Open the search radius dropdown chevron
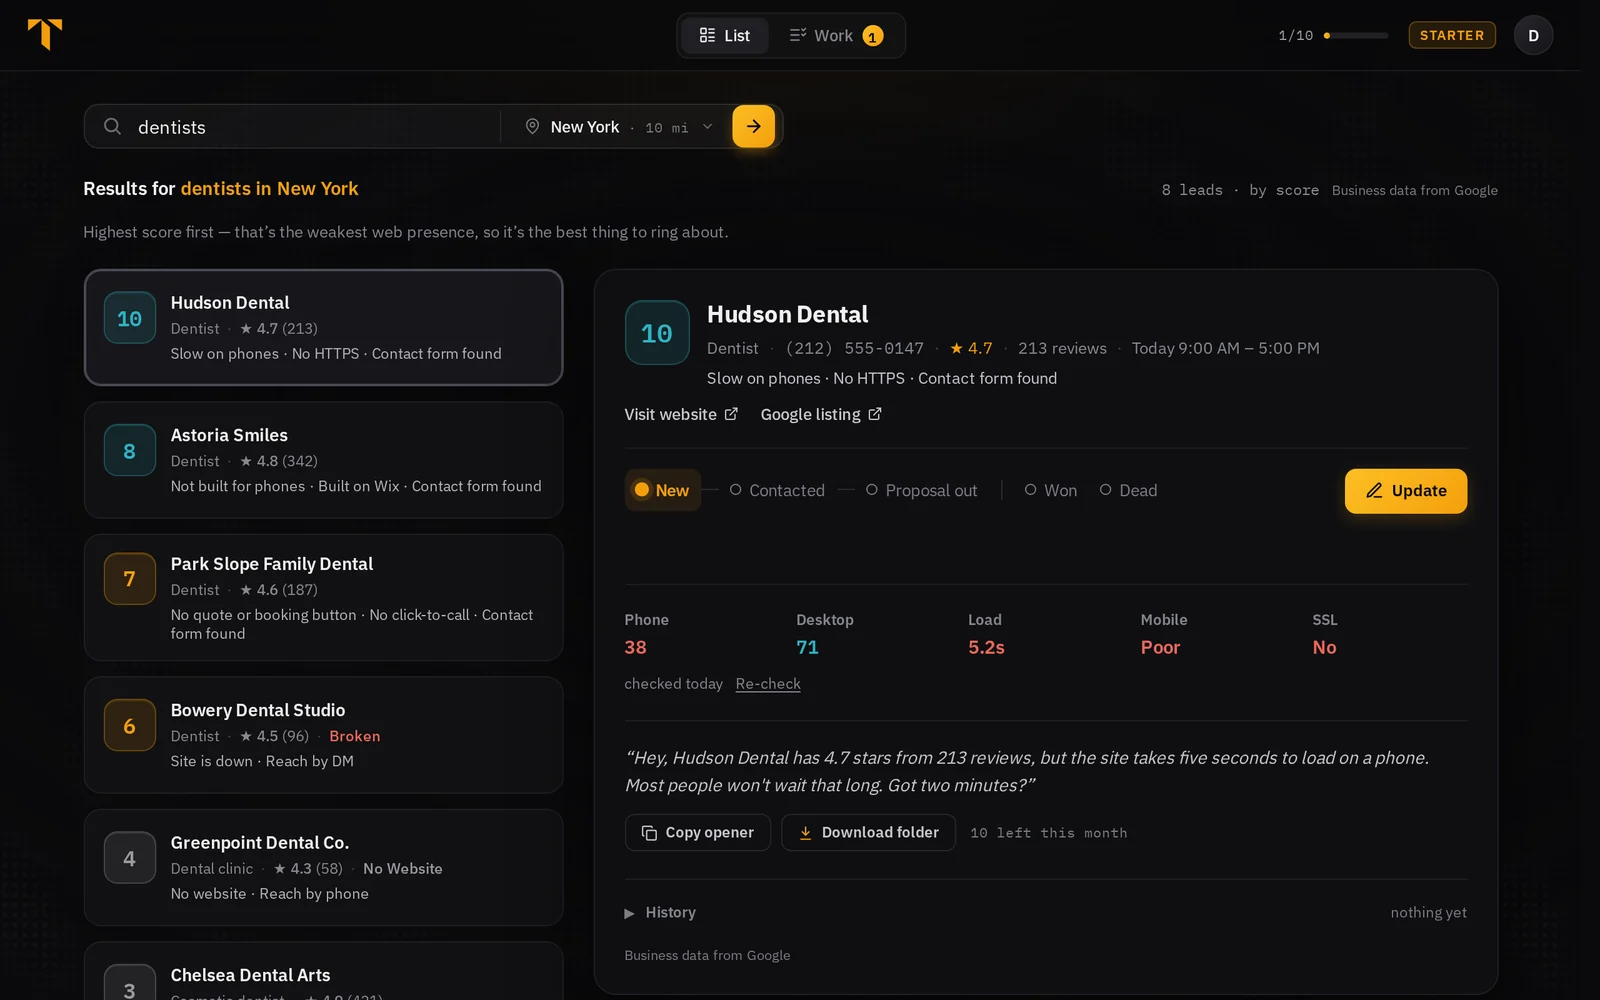This screenshot has width=1600, height=1000. 708,127
